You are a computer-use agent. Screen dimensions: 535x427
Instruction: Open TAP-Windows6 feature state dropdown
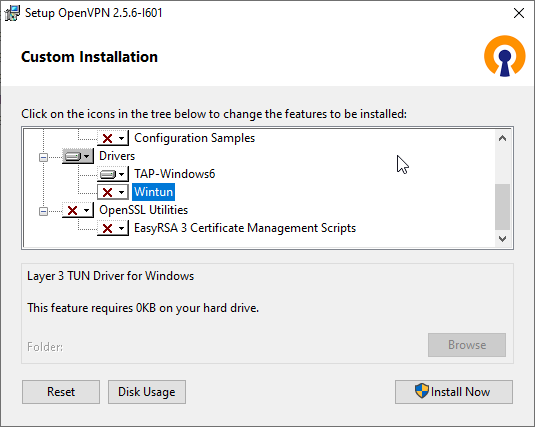(x=113, y=174)
